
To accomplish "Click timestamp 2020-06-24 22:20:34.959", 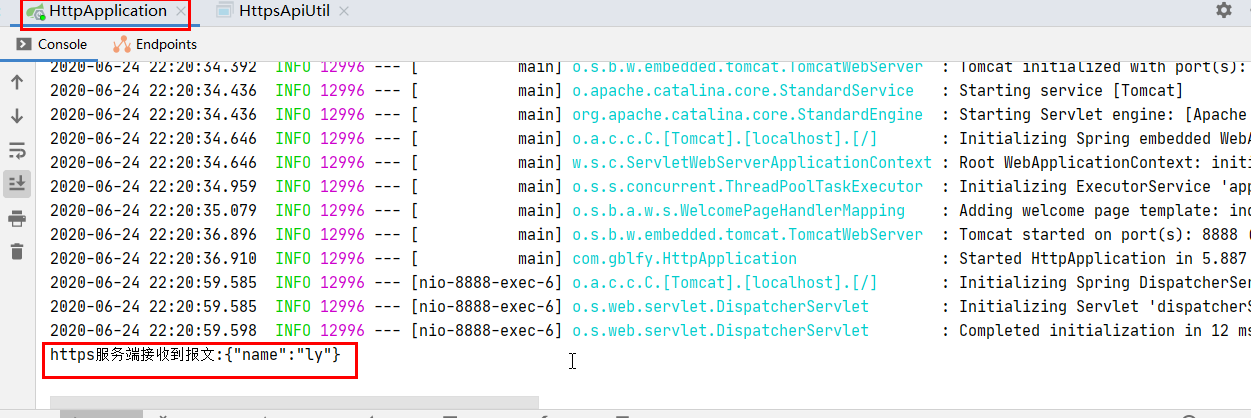I will (153, 187).
